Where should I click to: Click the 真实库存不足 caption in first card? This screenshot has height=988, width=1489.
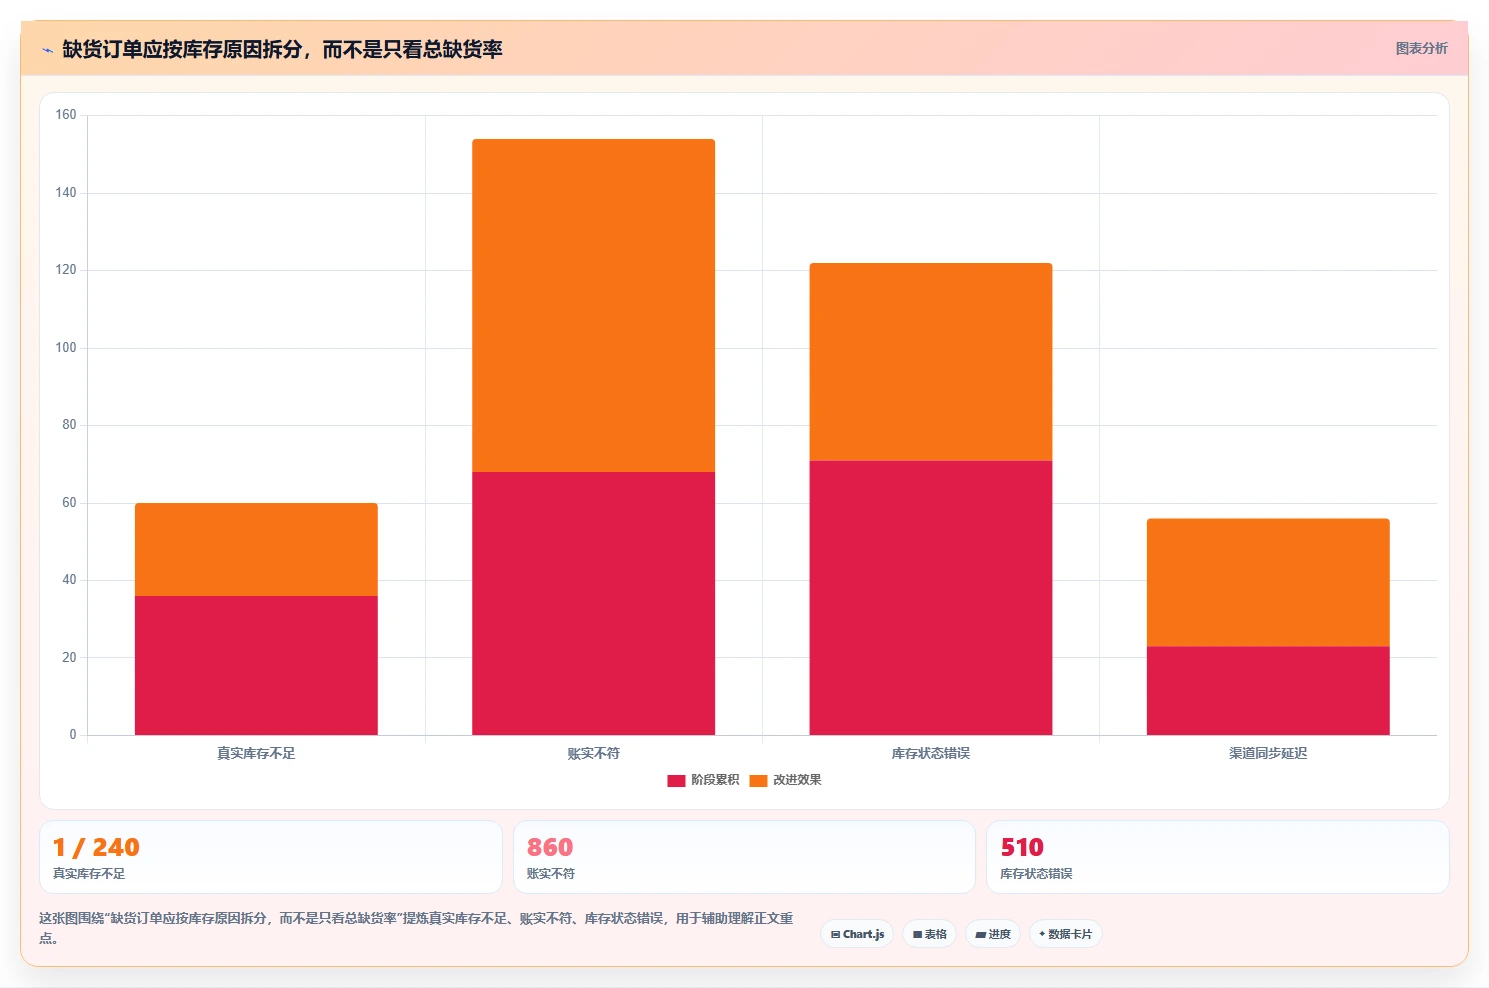click(89, 874)
